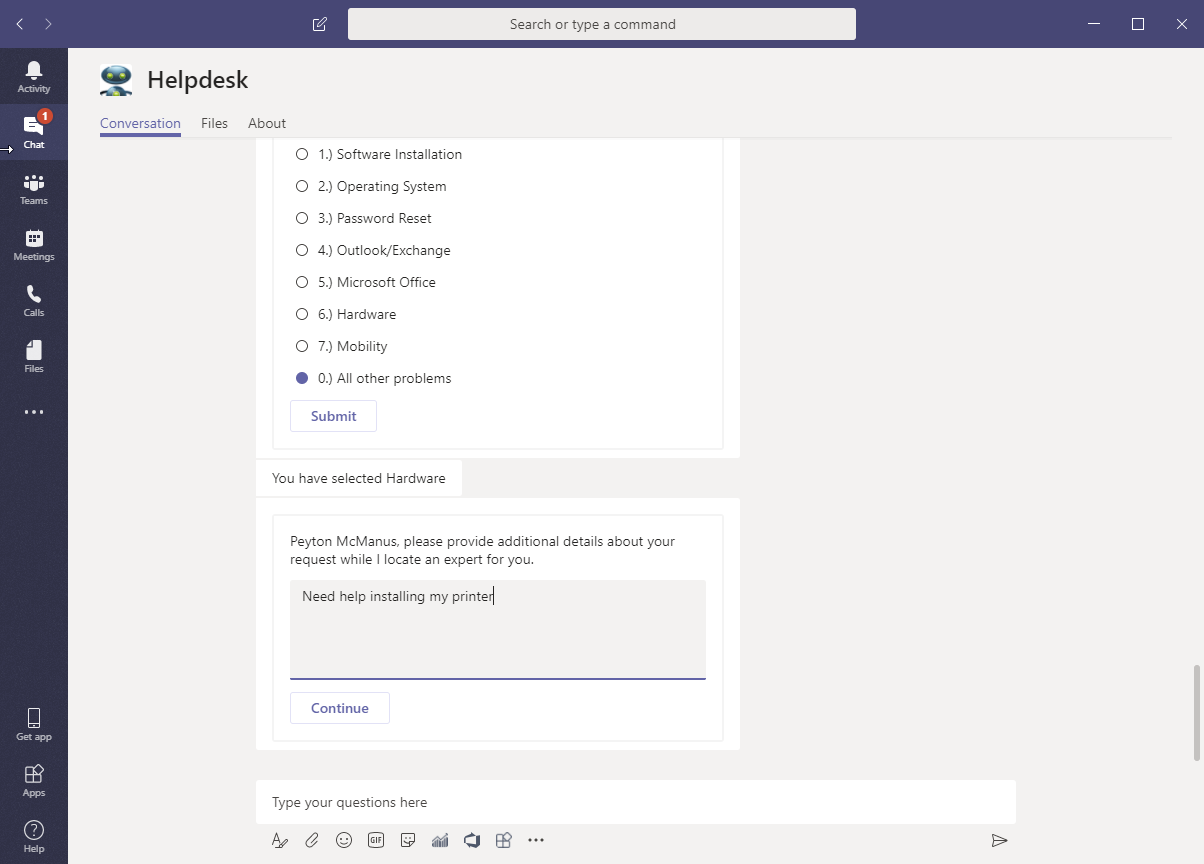1204x864 pixels.
Task: Pick the Hardware radio option
Action: point(302,314)
